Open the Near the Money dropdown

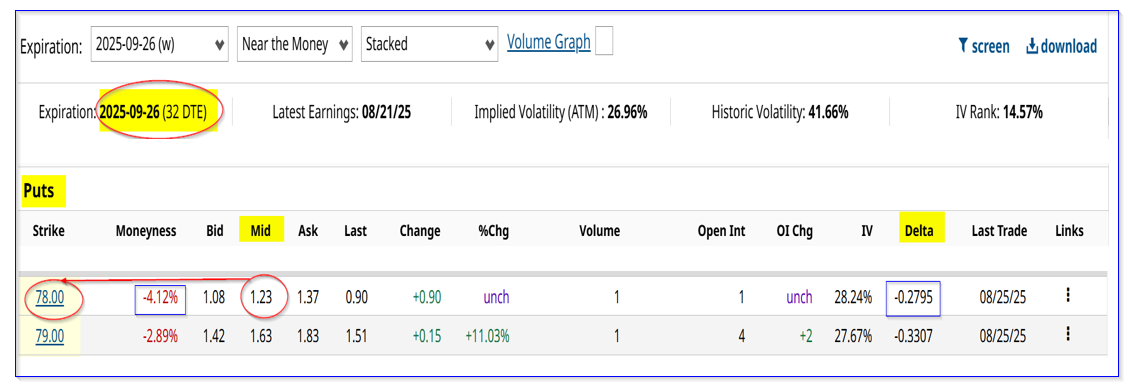point(295,45)
